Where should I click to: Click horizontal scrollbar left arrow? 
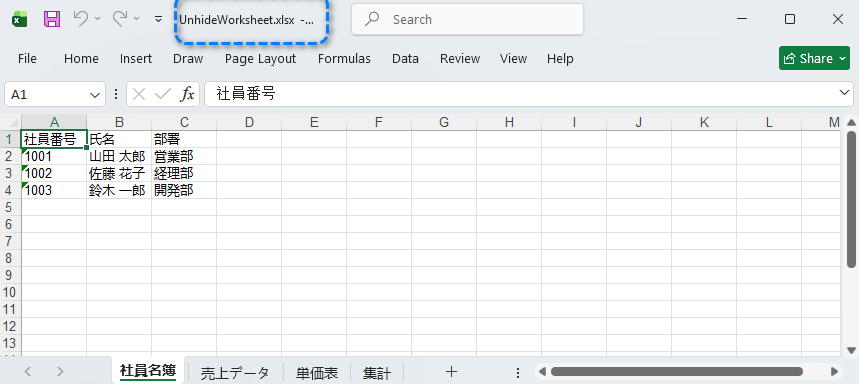click(x=542, y=372)
